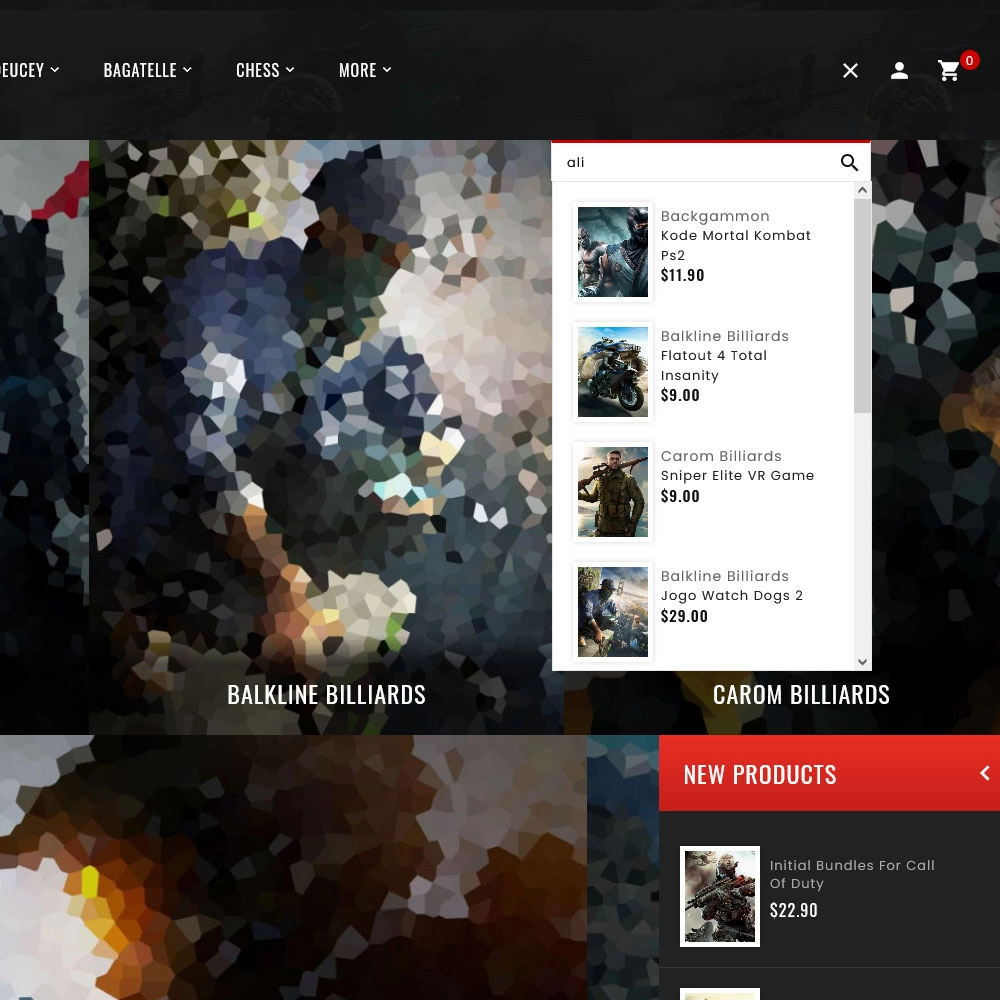
Task: Open the More menu dropdown
Action: pos(365,70)
